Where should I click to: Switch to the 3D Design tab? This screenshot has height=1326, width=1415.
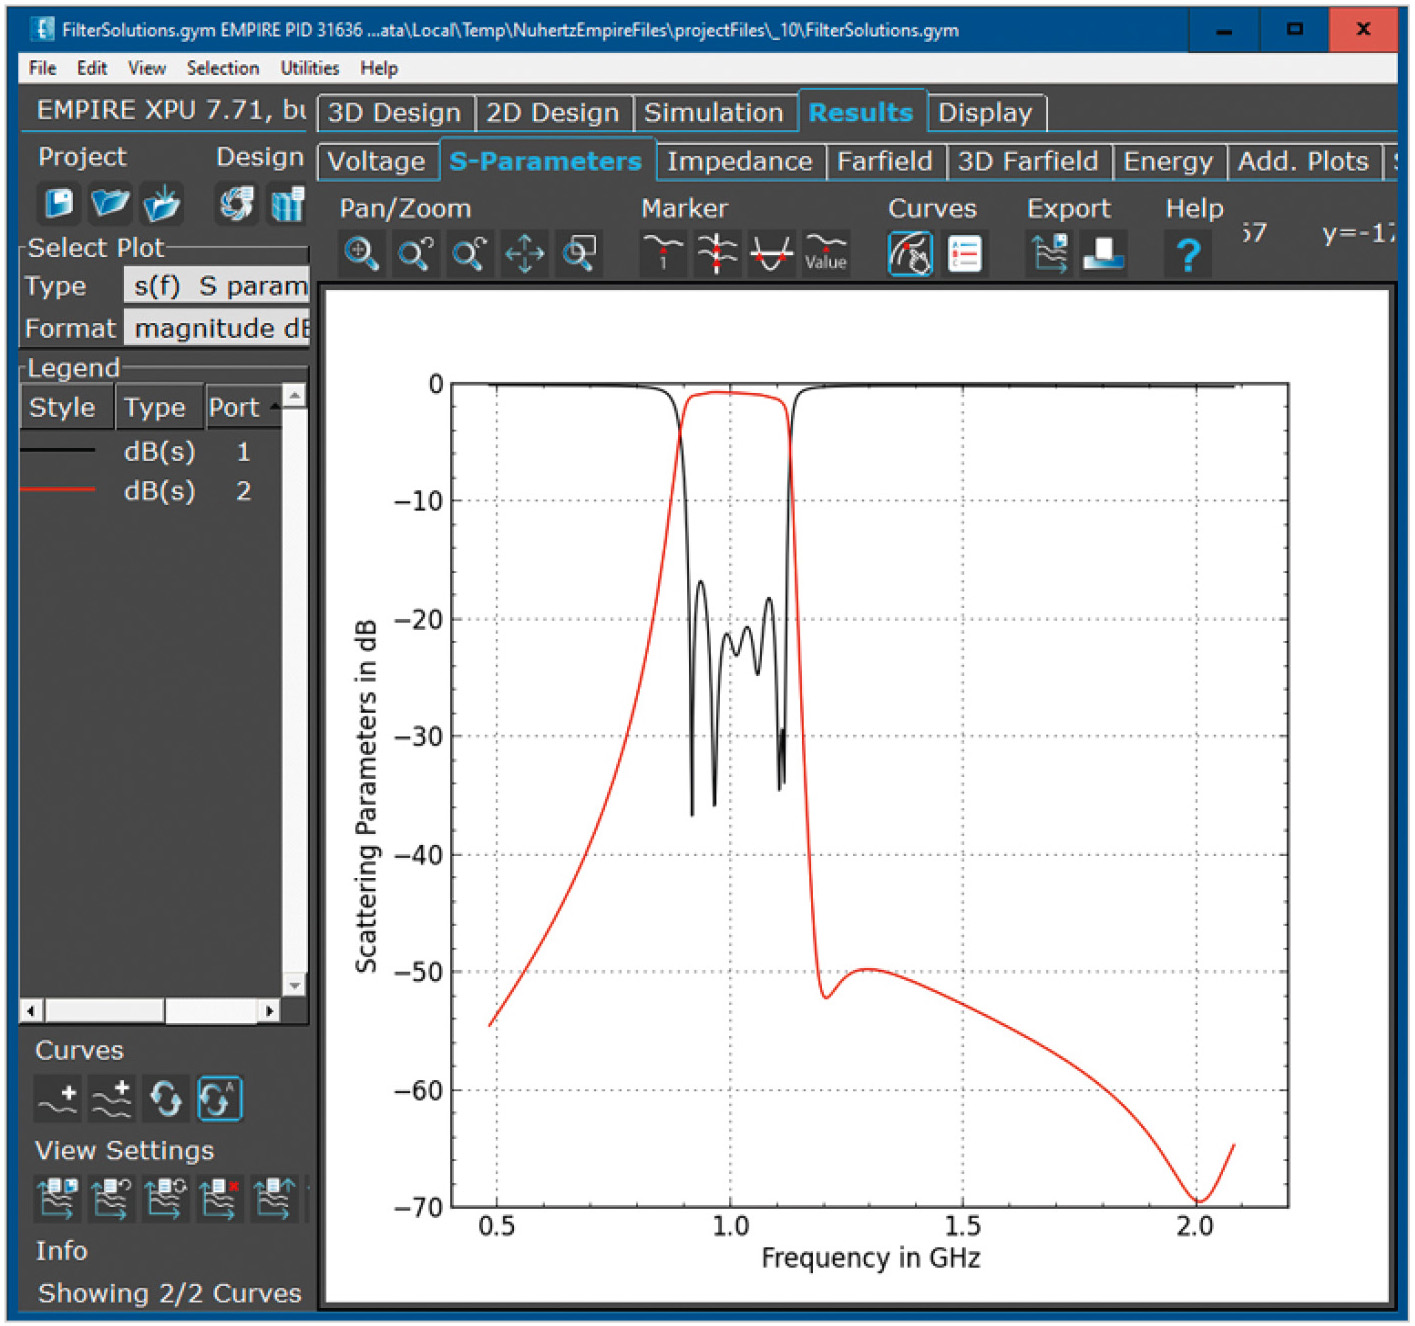[x=394, y=113]
